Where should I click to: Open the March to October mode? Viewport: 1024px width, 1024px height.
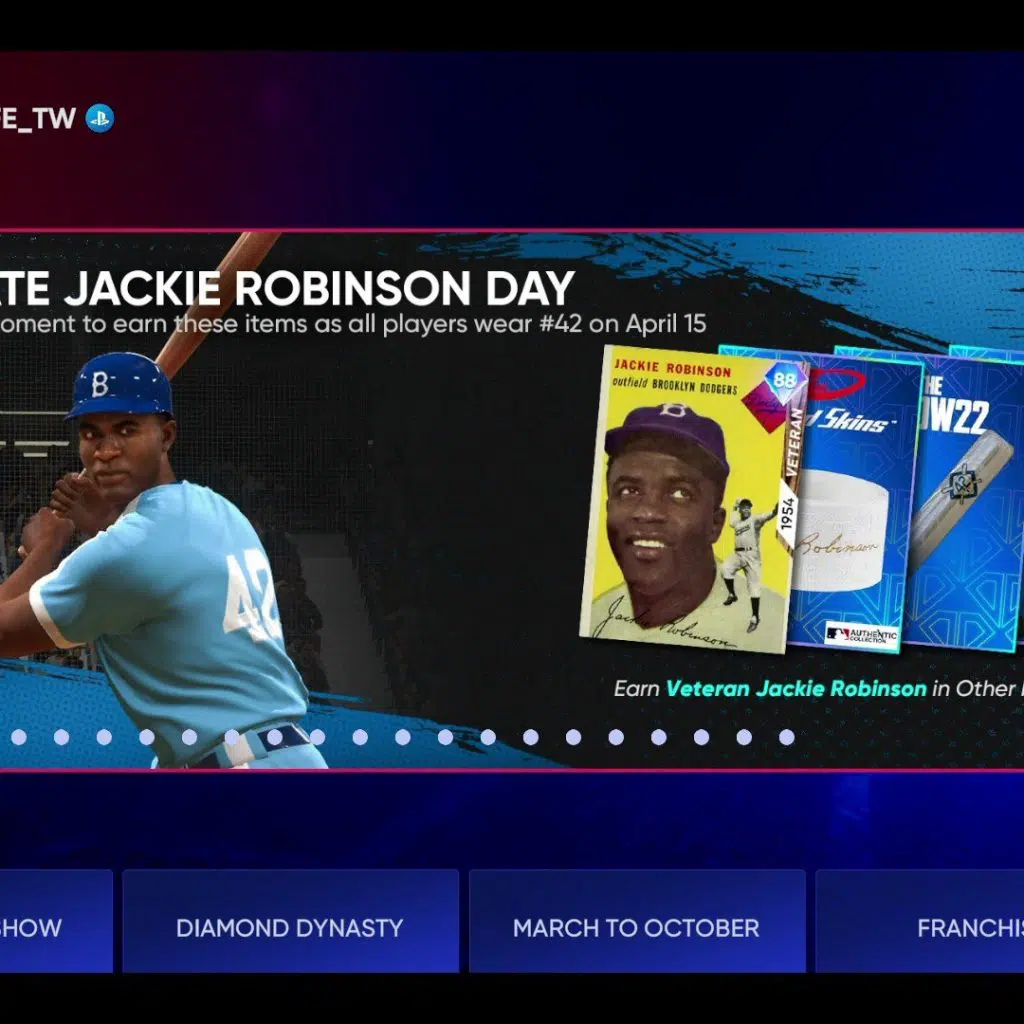pos(636,927)
